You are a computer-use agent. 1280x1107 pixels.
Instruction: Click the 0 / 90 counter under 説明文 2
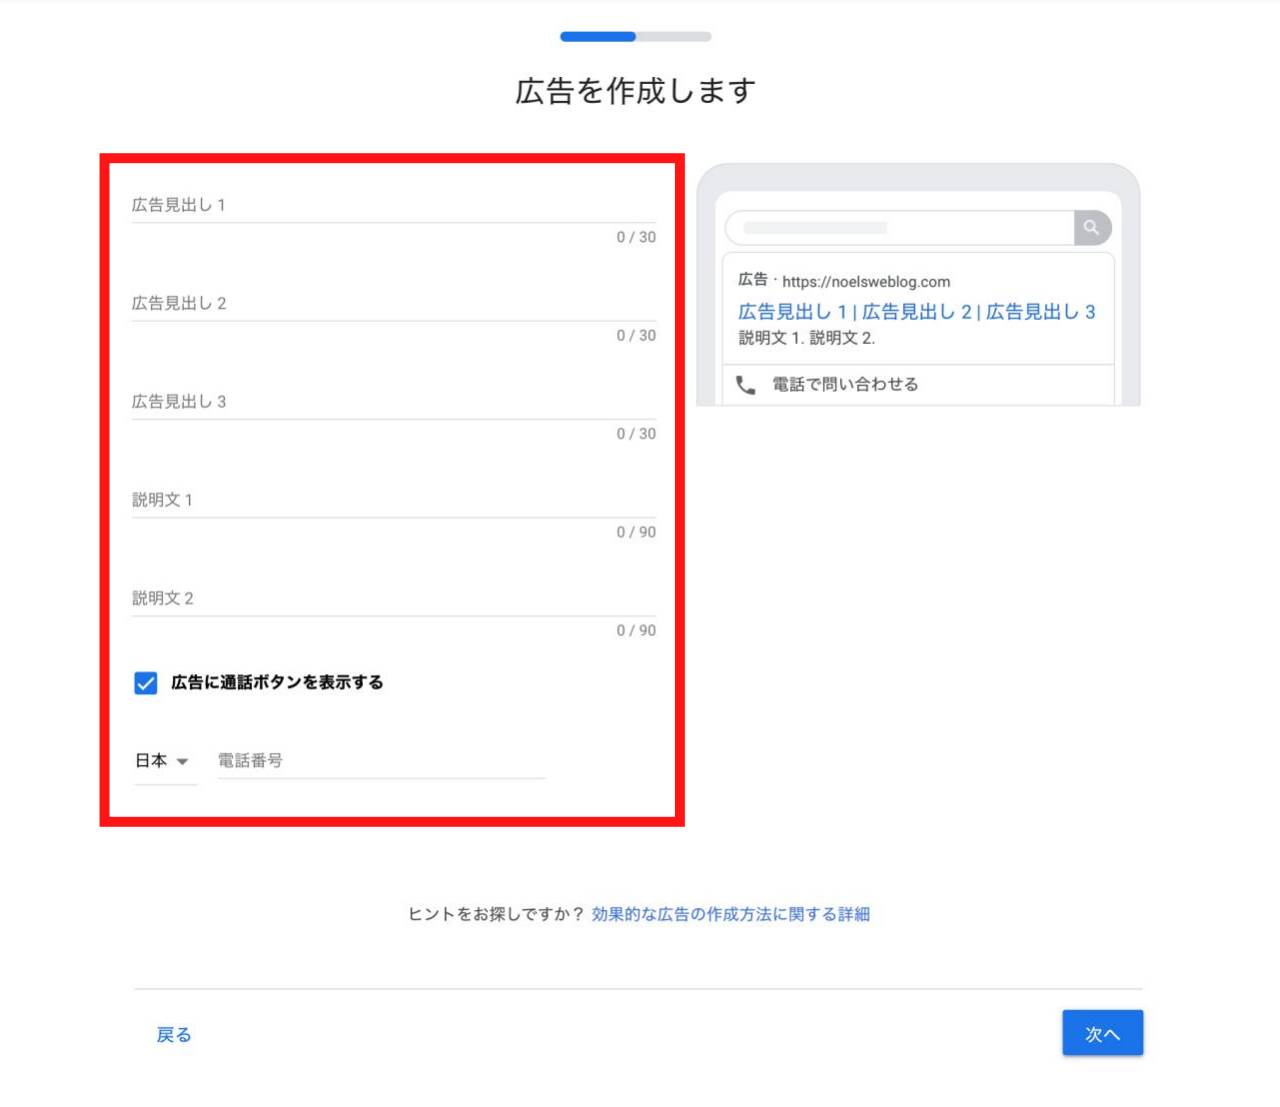(x=636, y=630)
